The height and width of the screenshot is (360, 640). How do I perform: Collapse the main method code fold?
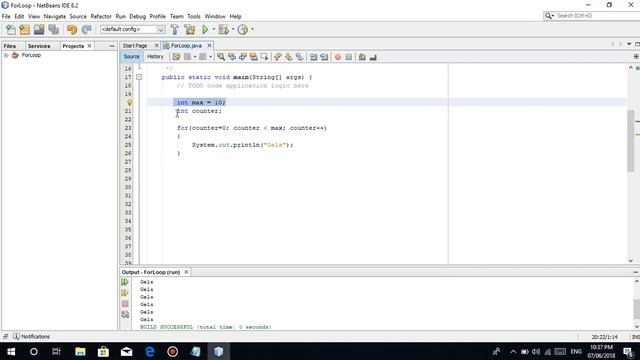pyautogui.click(x=139, y=77)
